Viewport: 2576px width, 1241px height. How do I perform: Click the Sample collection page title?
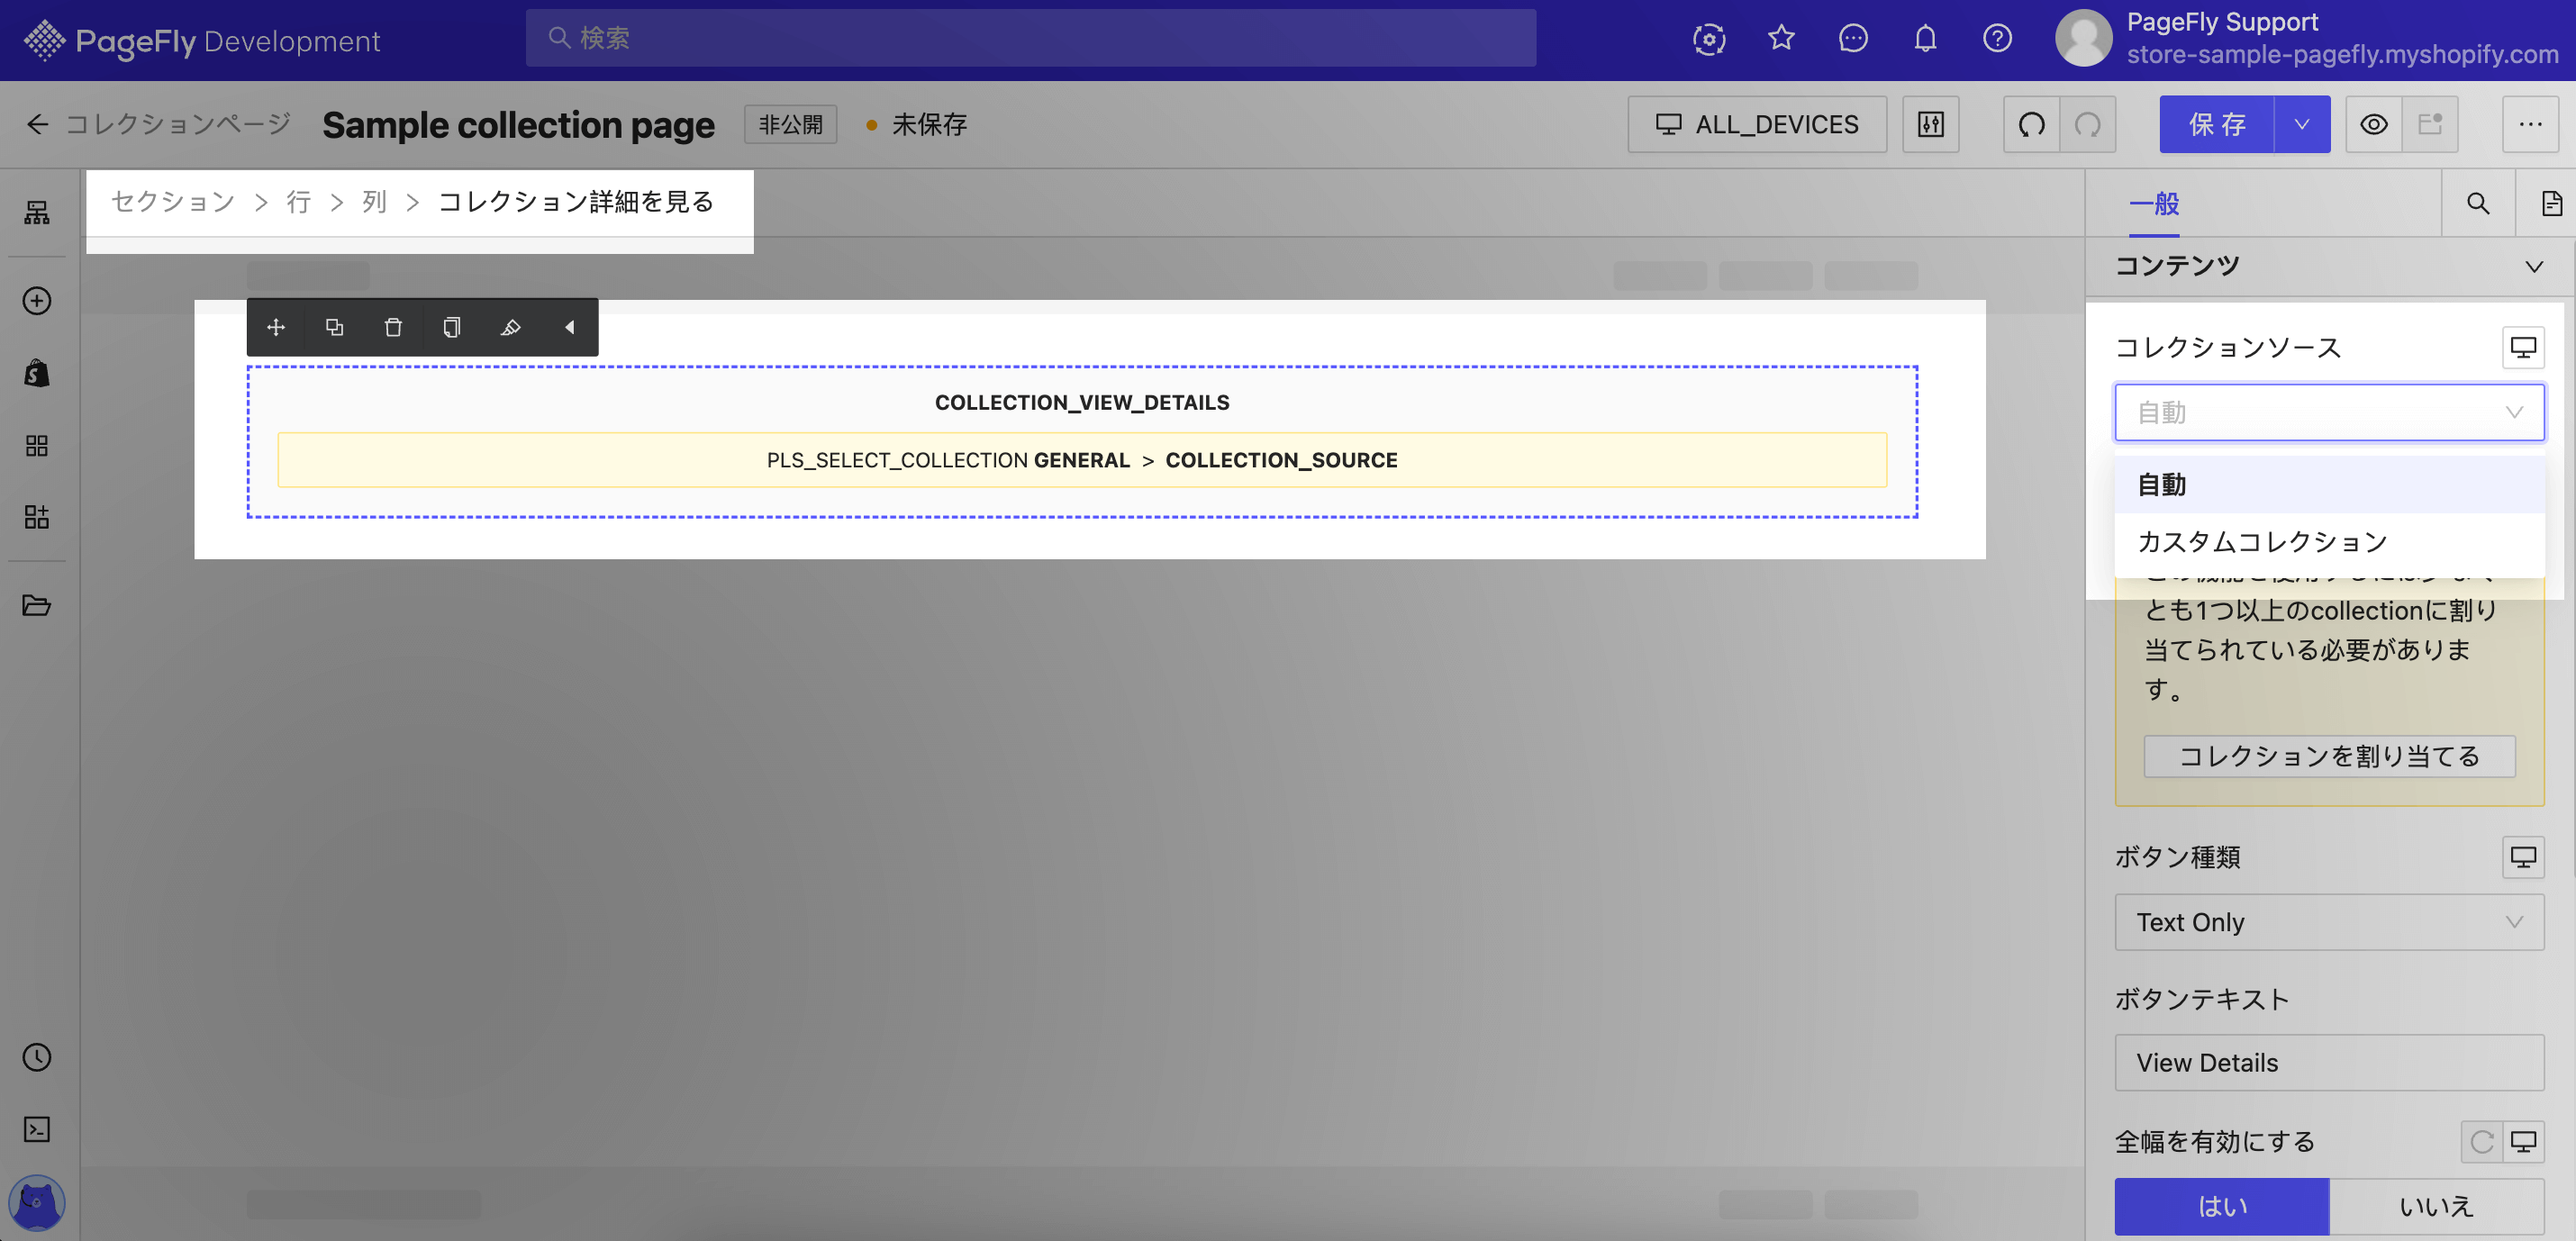pyautogui.click(x=518, y=124)
